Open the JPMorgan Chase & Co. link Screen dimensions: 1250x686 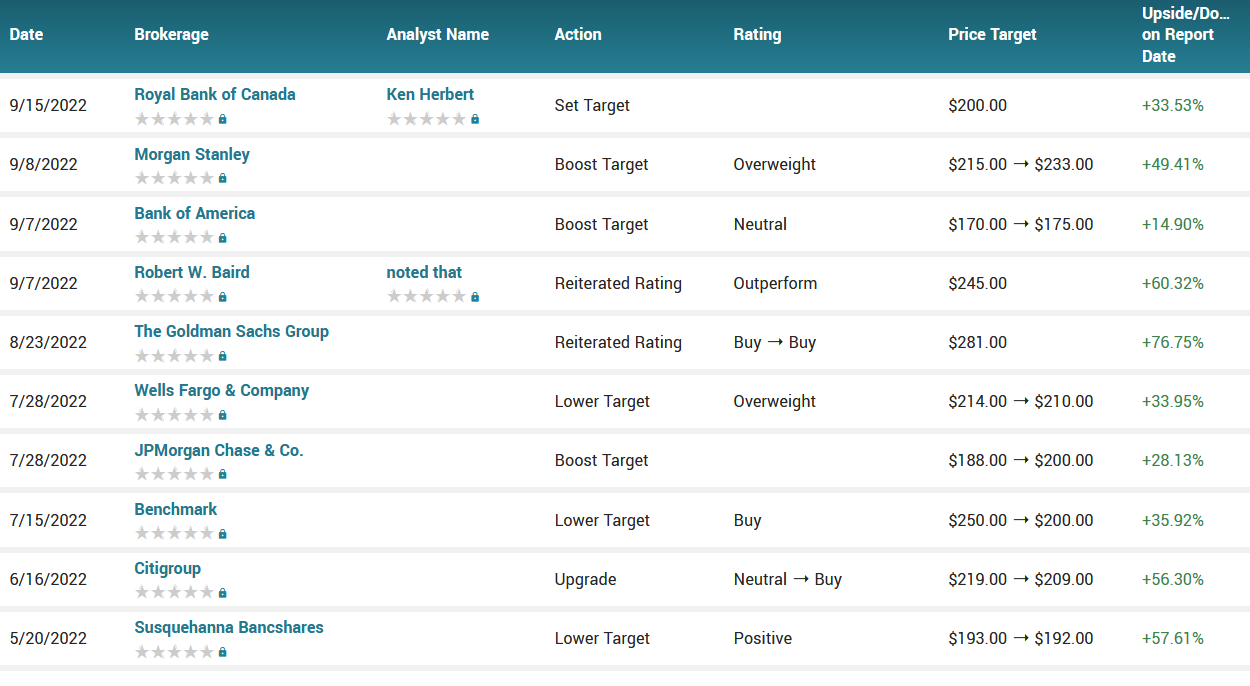coord(219,450)
